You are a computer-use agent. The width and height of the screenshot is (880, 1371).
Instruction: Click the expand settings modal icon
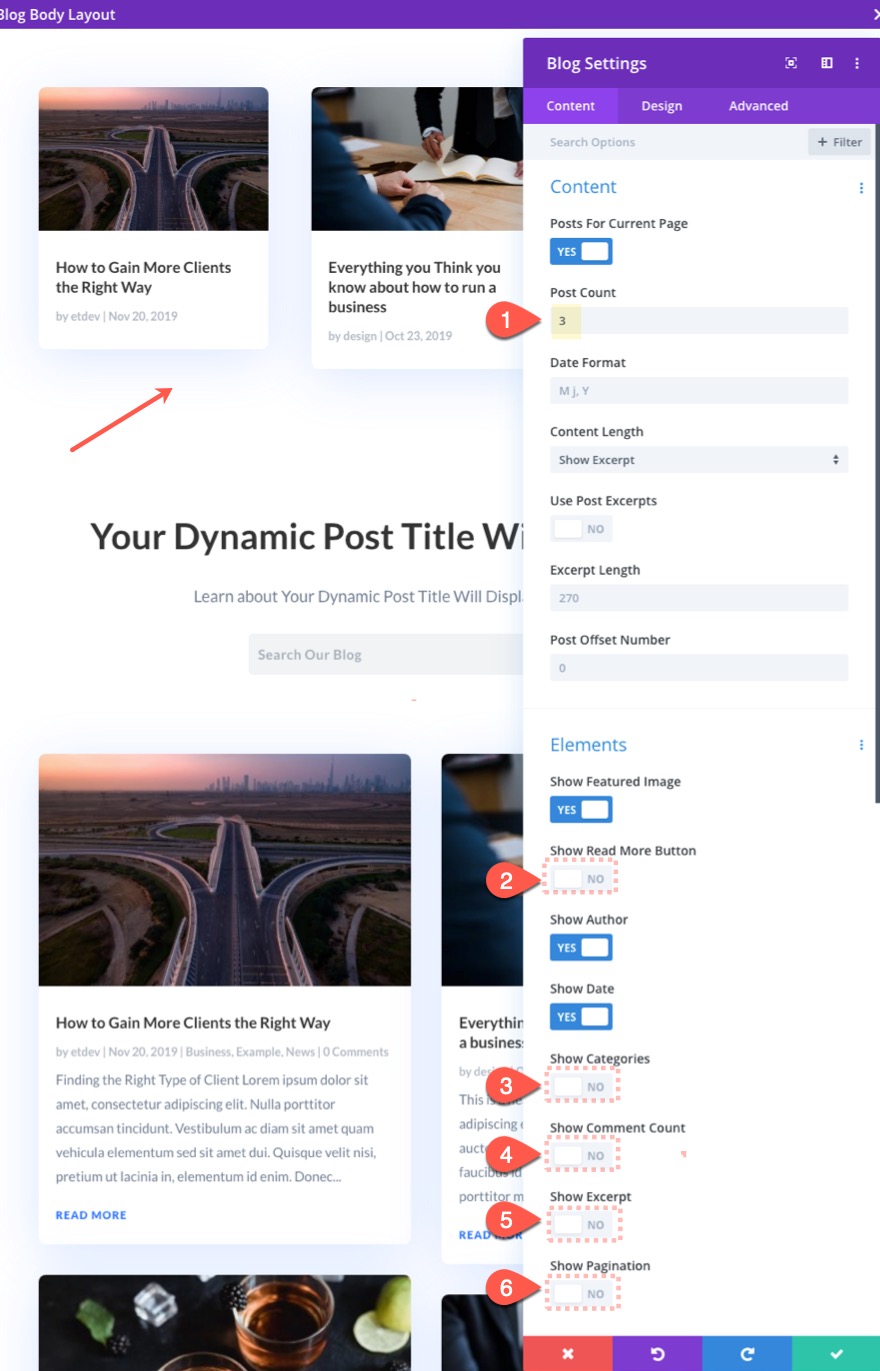[790, 63]
